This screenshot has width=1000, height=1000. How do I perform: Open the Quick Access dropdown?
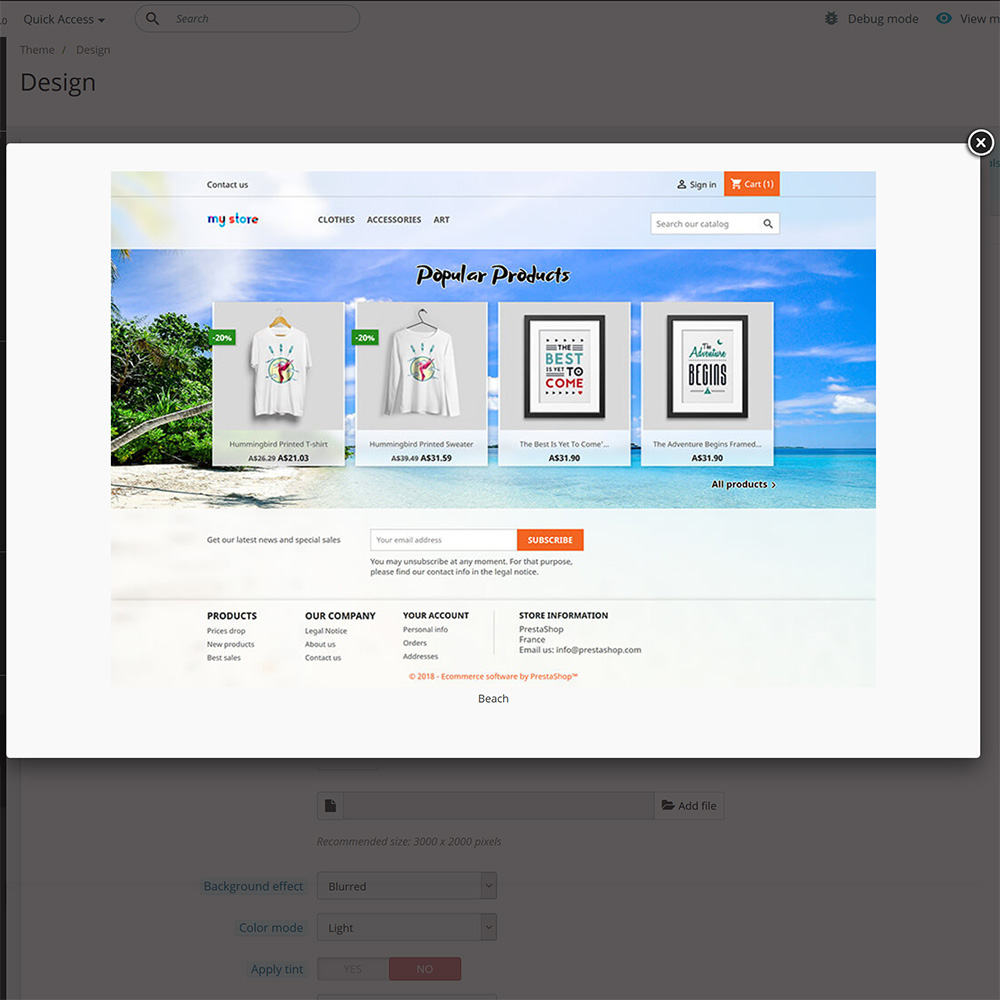[x=64, y=19]
